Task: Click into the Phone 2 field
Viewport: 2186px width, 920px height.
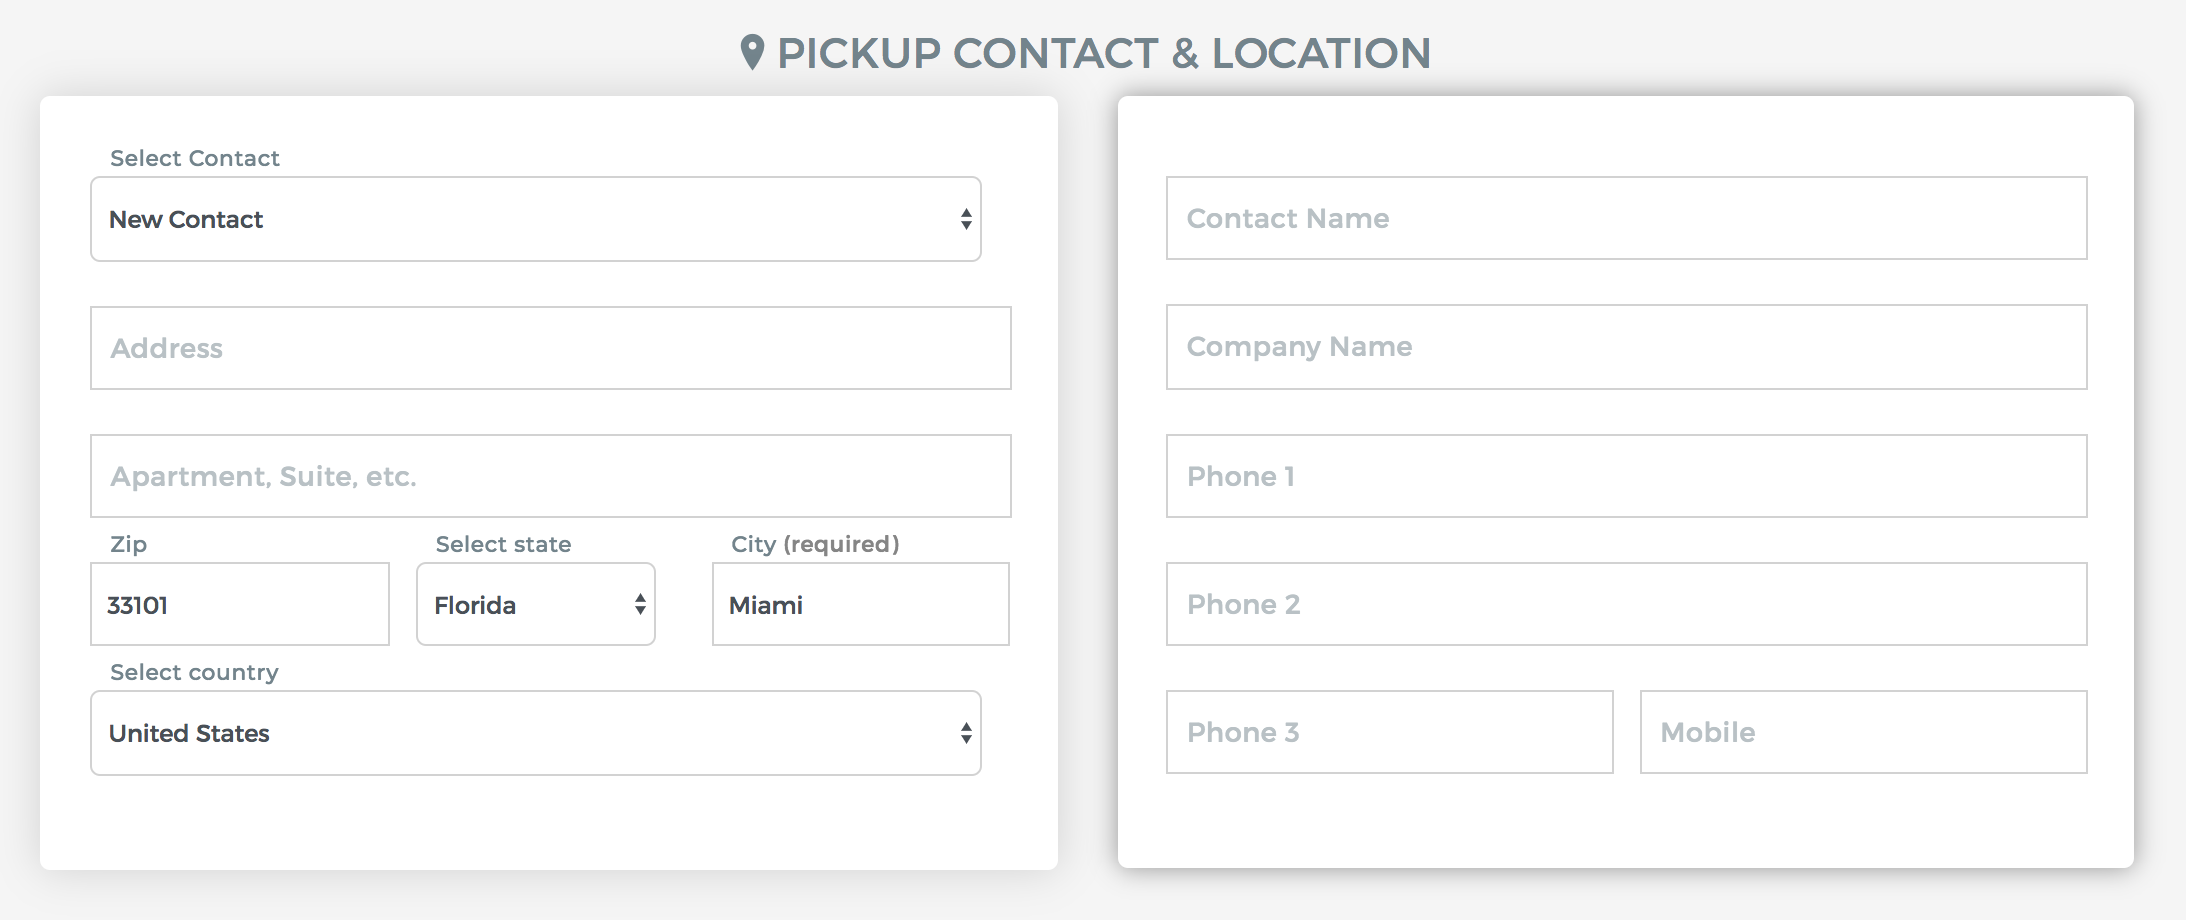Action: [x=1627, y=604]
